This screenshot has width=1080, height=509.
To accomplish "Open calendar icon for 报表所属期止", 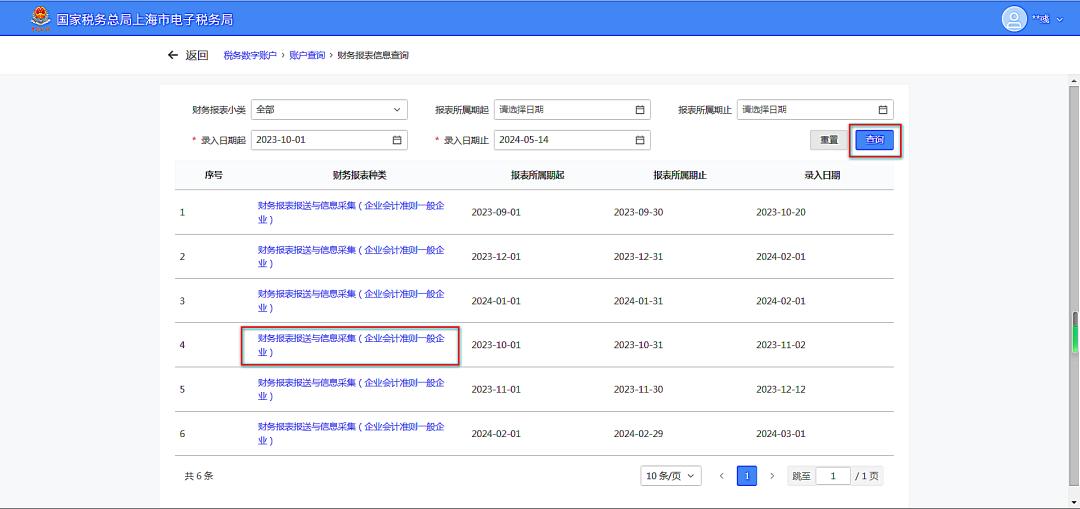I will [883, 110].
